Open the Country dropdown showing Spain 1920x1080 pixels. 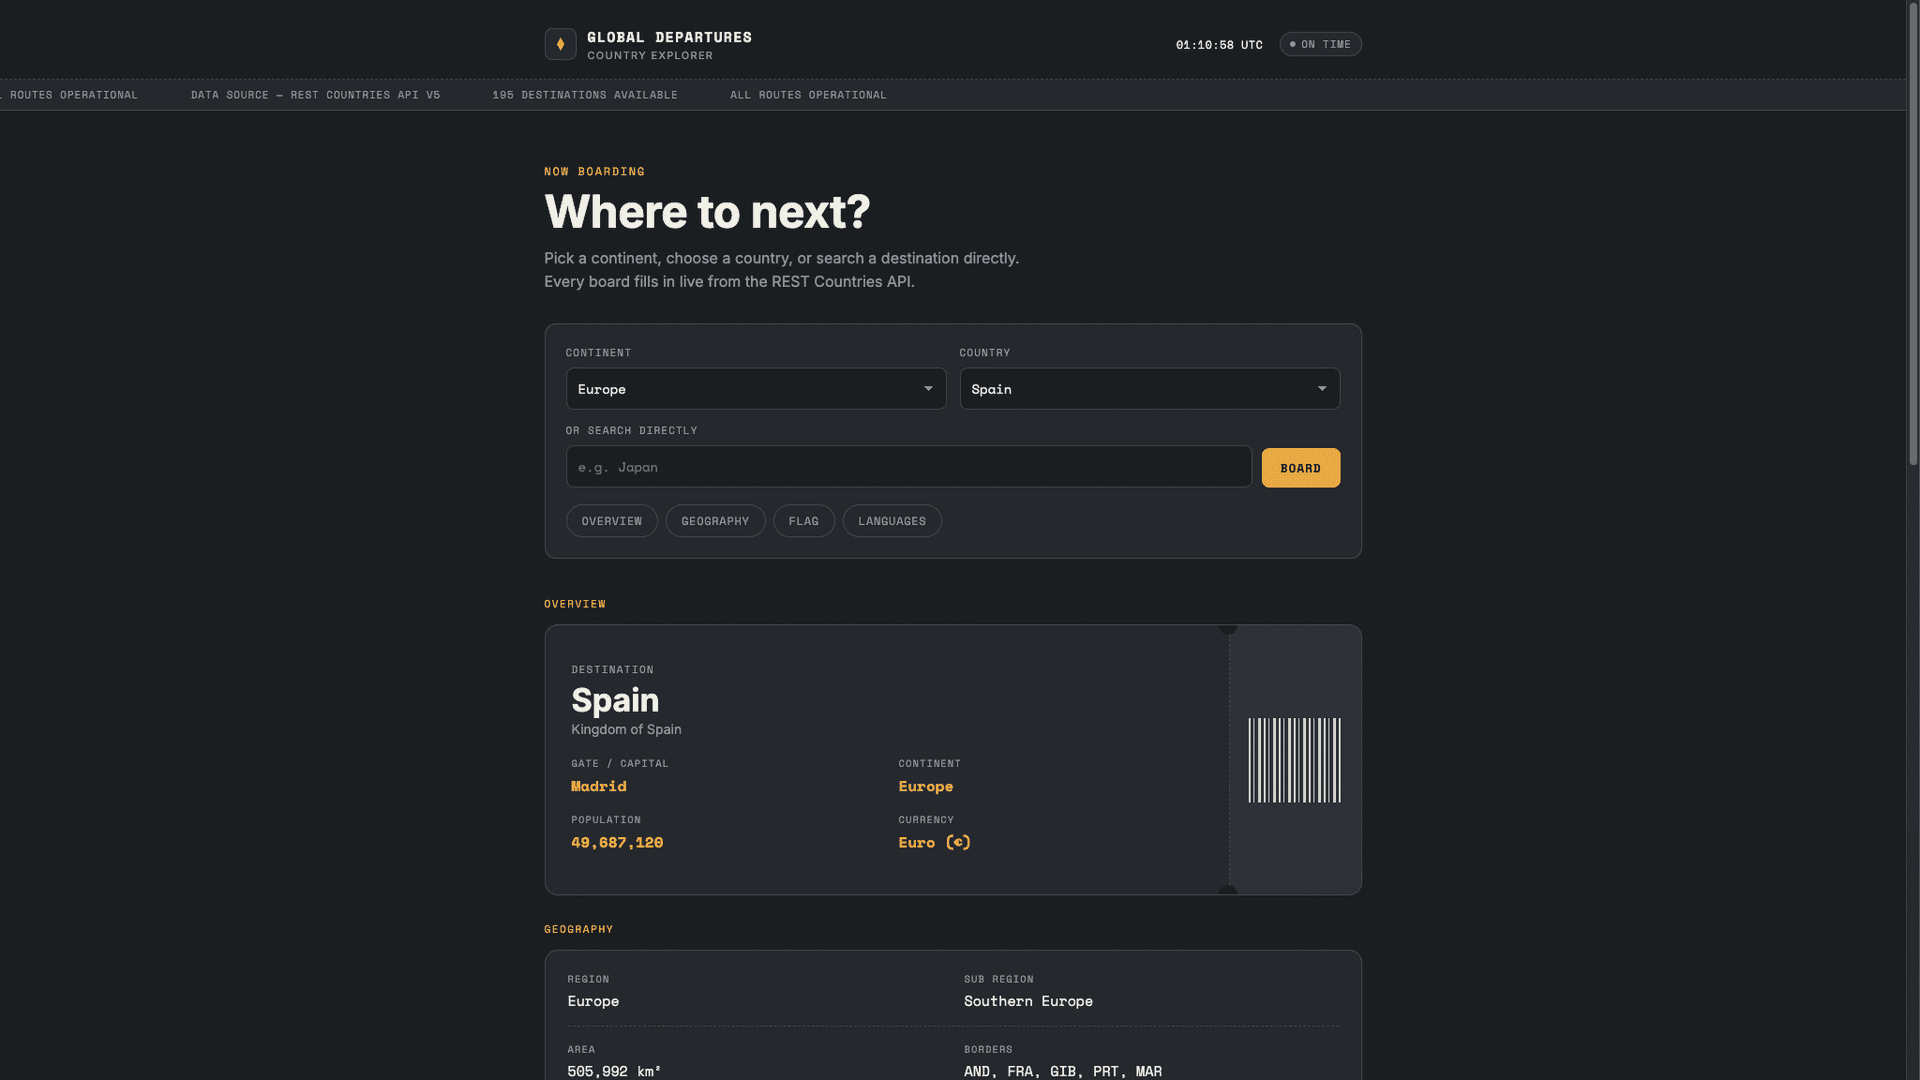tap(1149, 389)
